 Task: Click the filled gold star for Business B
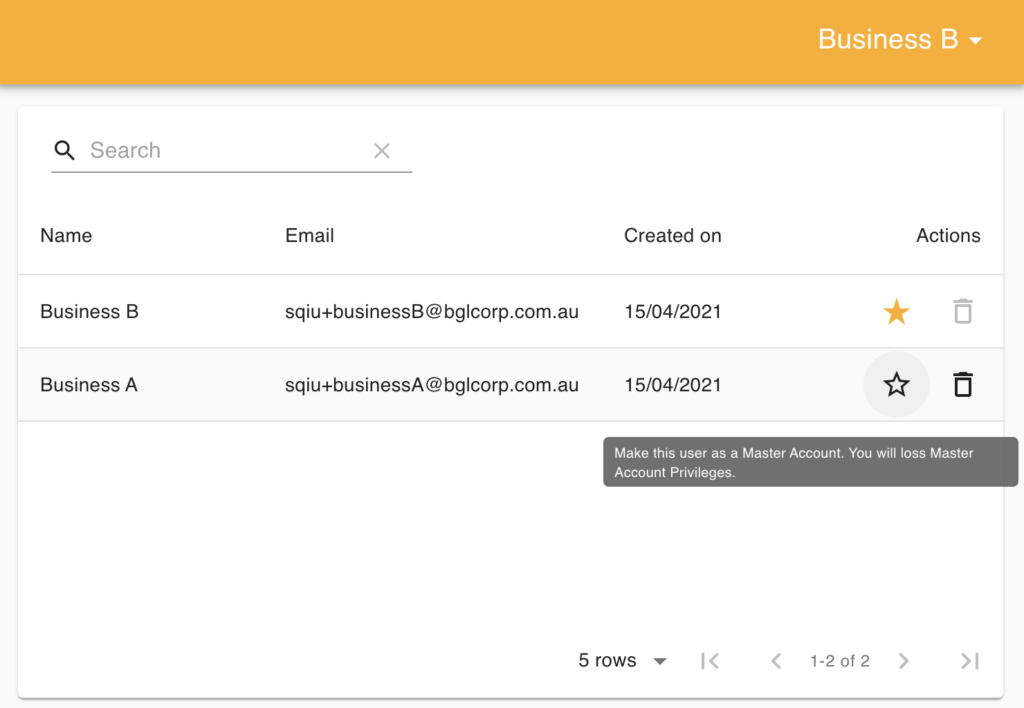pos(897,312)
